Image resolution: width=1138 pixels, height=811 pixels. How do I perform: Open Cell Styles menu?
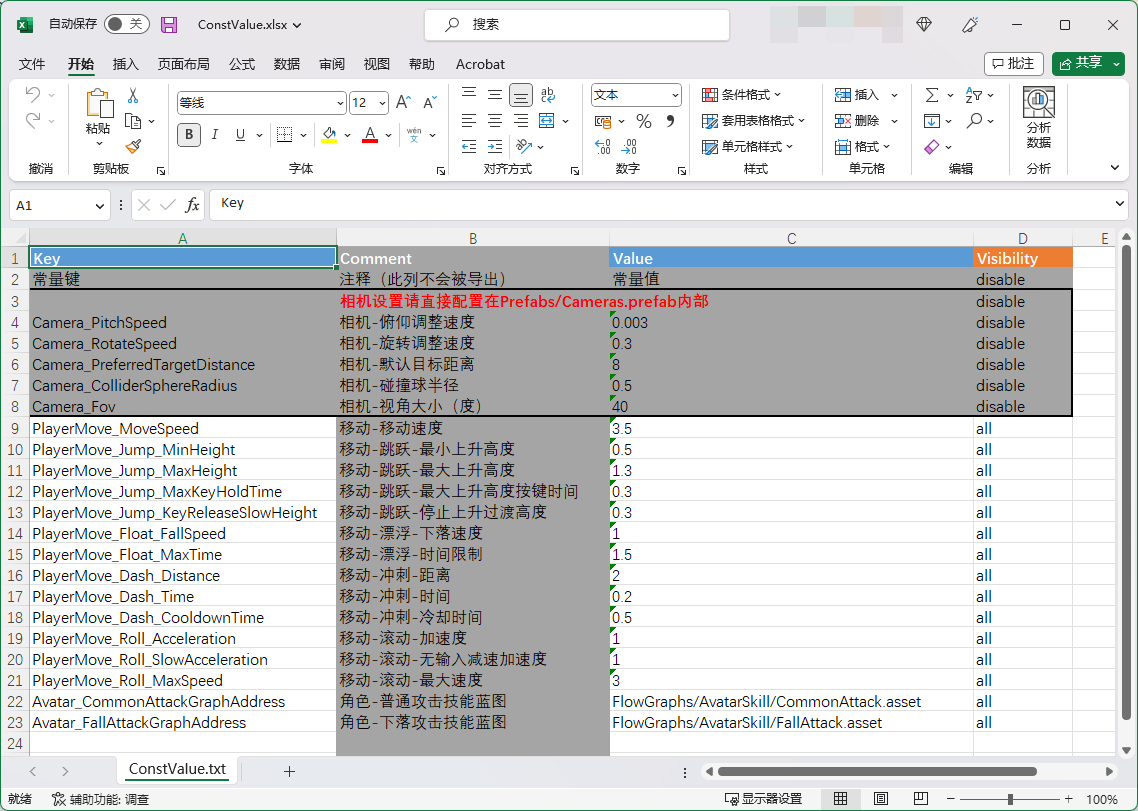748,147
